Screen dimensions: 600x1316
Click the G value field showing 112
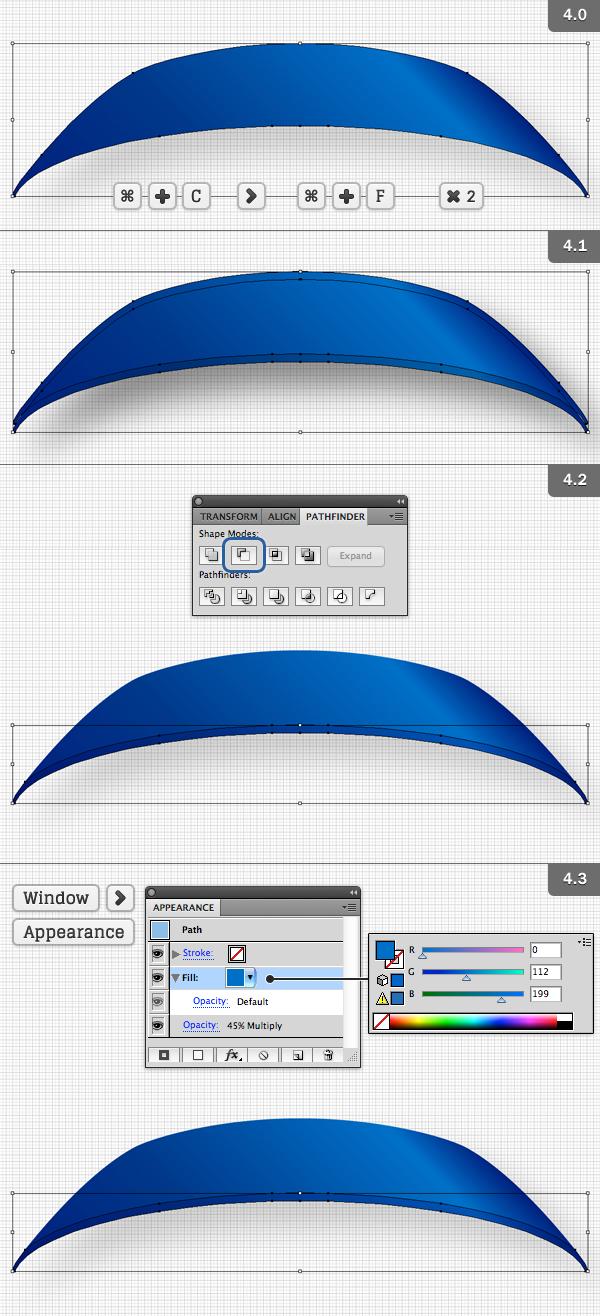click(x=546, y=972)
